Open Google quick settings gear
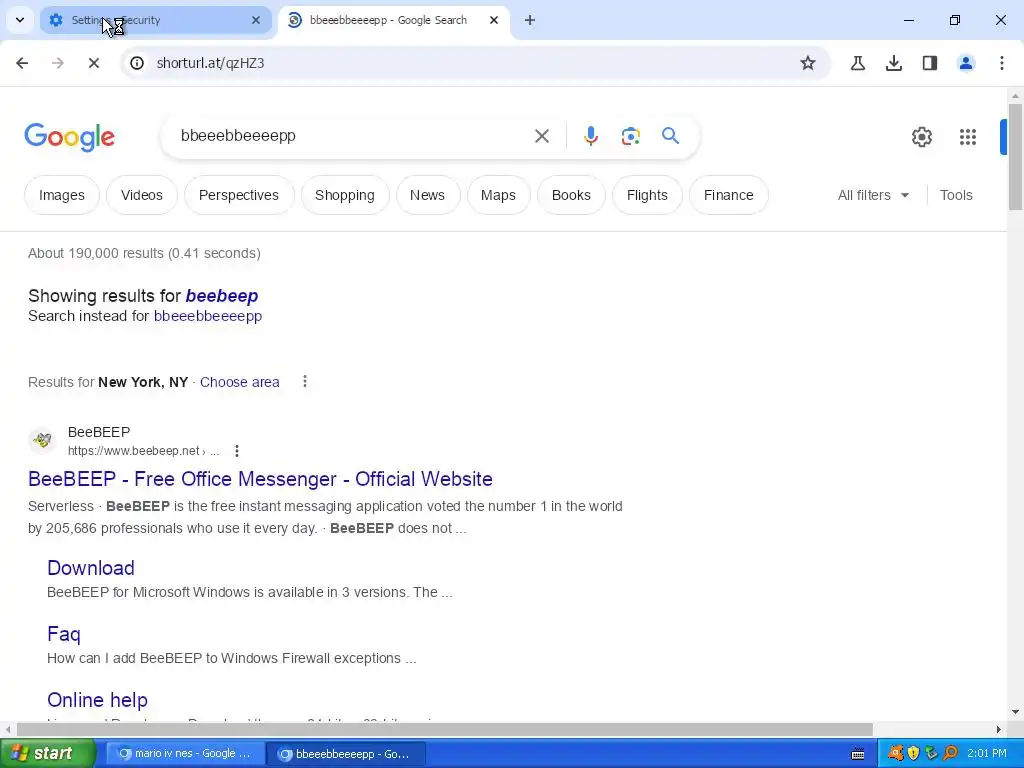The height and width of the screenshot is (768, 1024). (922, 137)
